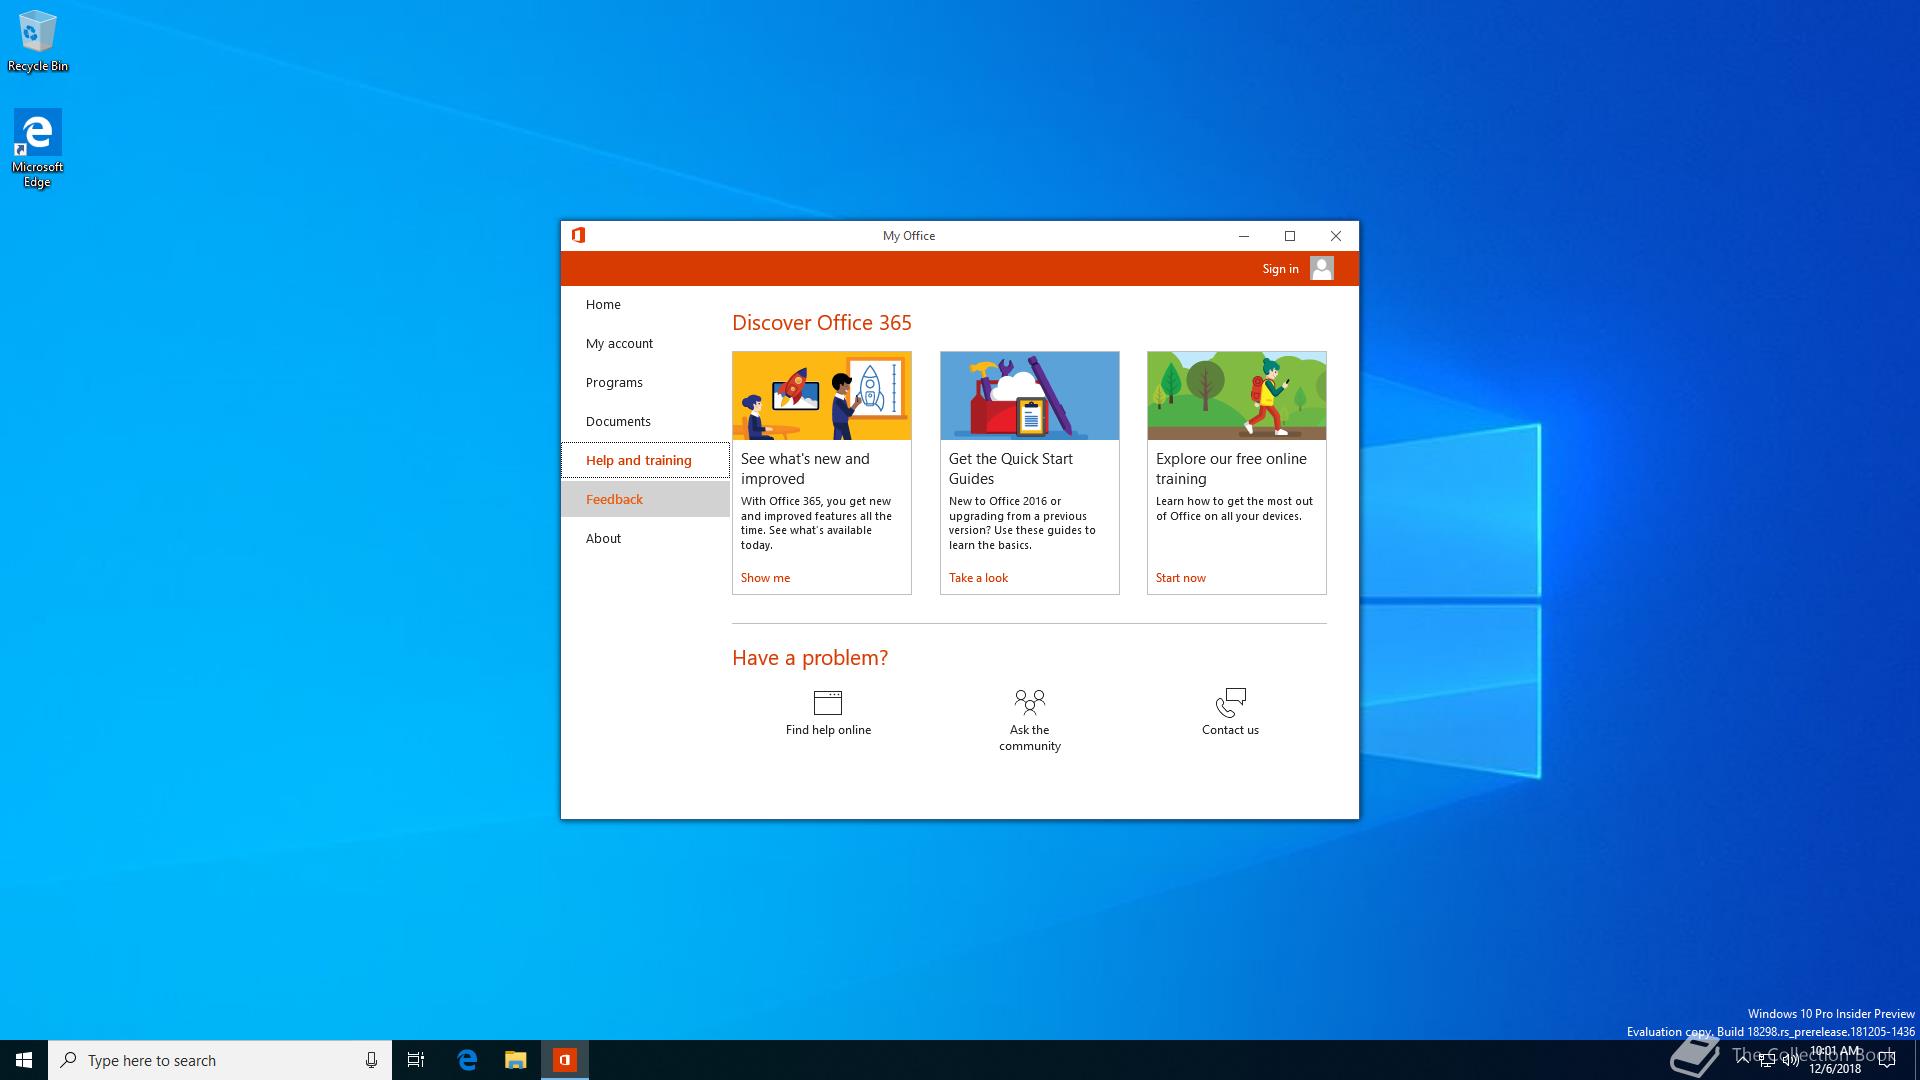Screen dimensions: 1920x1080
Task: Click the user avatar icon
Action: pos(1321,268)
